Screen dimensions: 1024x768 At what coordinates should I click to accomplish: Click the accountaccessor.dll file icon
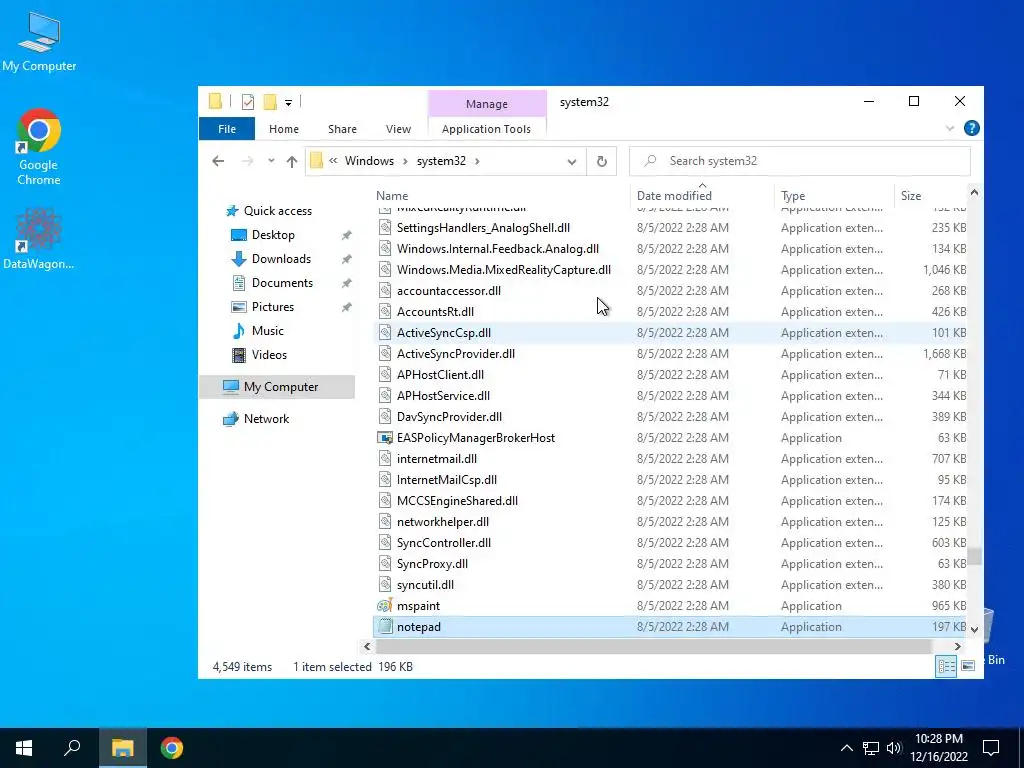(x=385, y=291)
